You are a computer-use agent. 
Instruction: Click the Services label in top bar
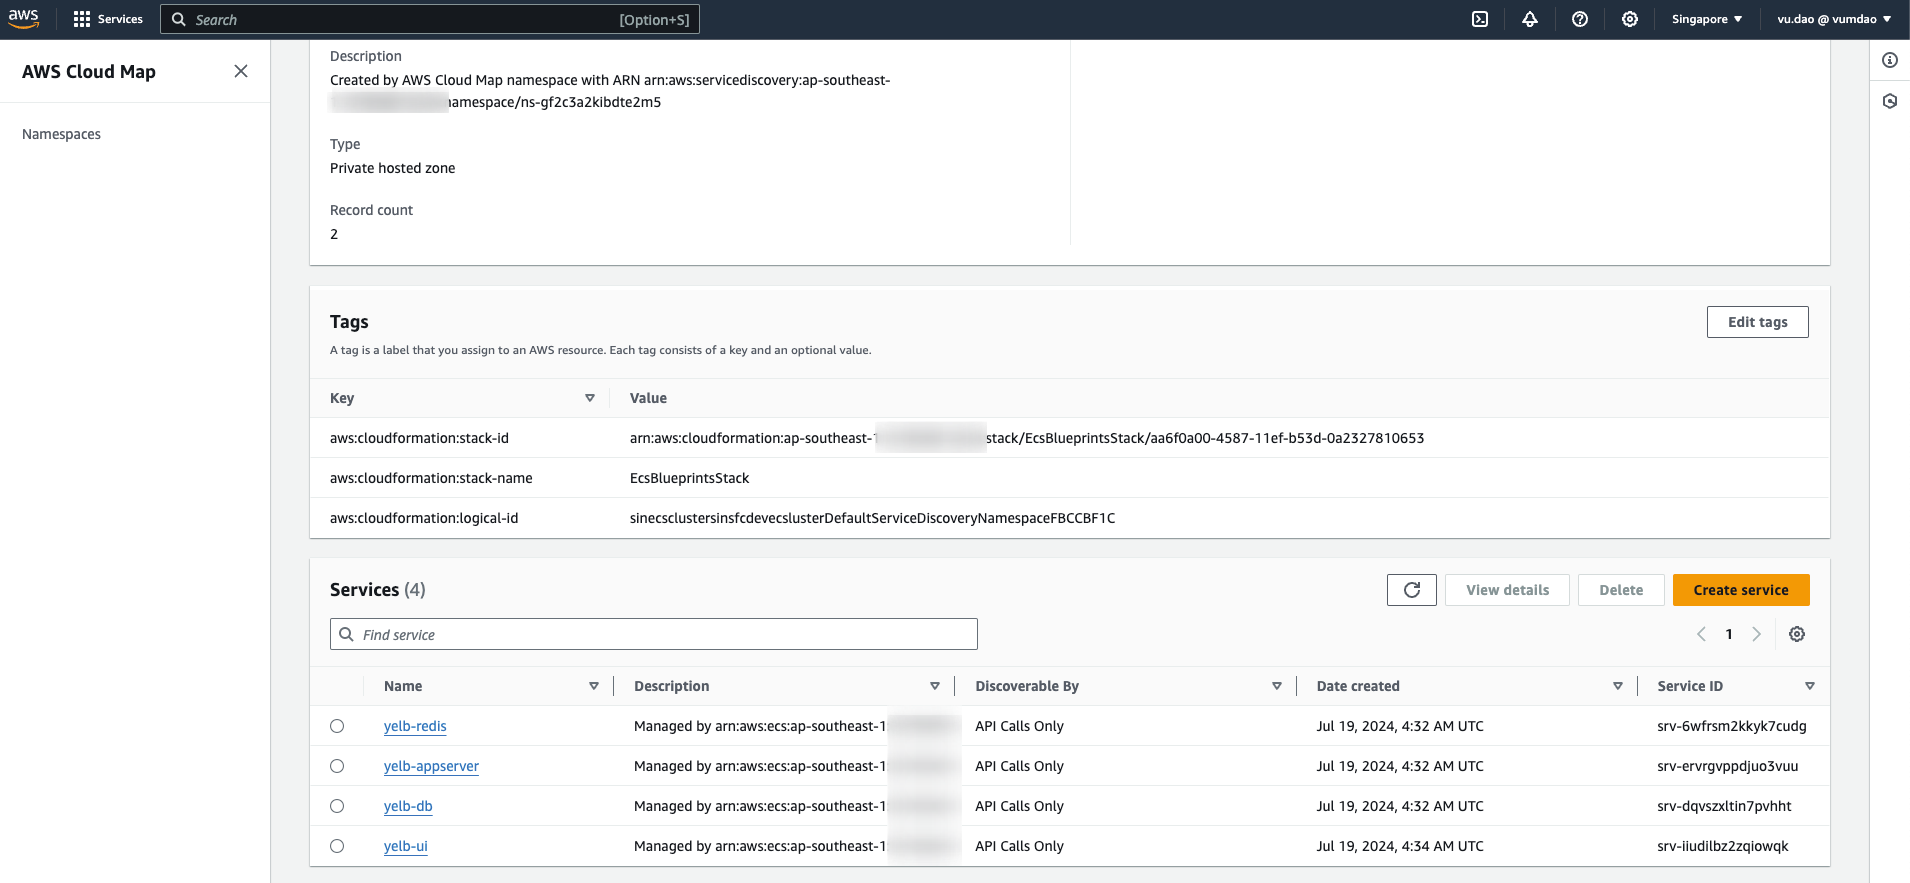tap(120, 19)
